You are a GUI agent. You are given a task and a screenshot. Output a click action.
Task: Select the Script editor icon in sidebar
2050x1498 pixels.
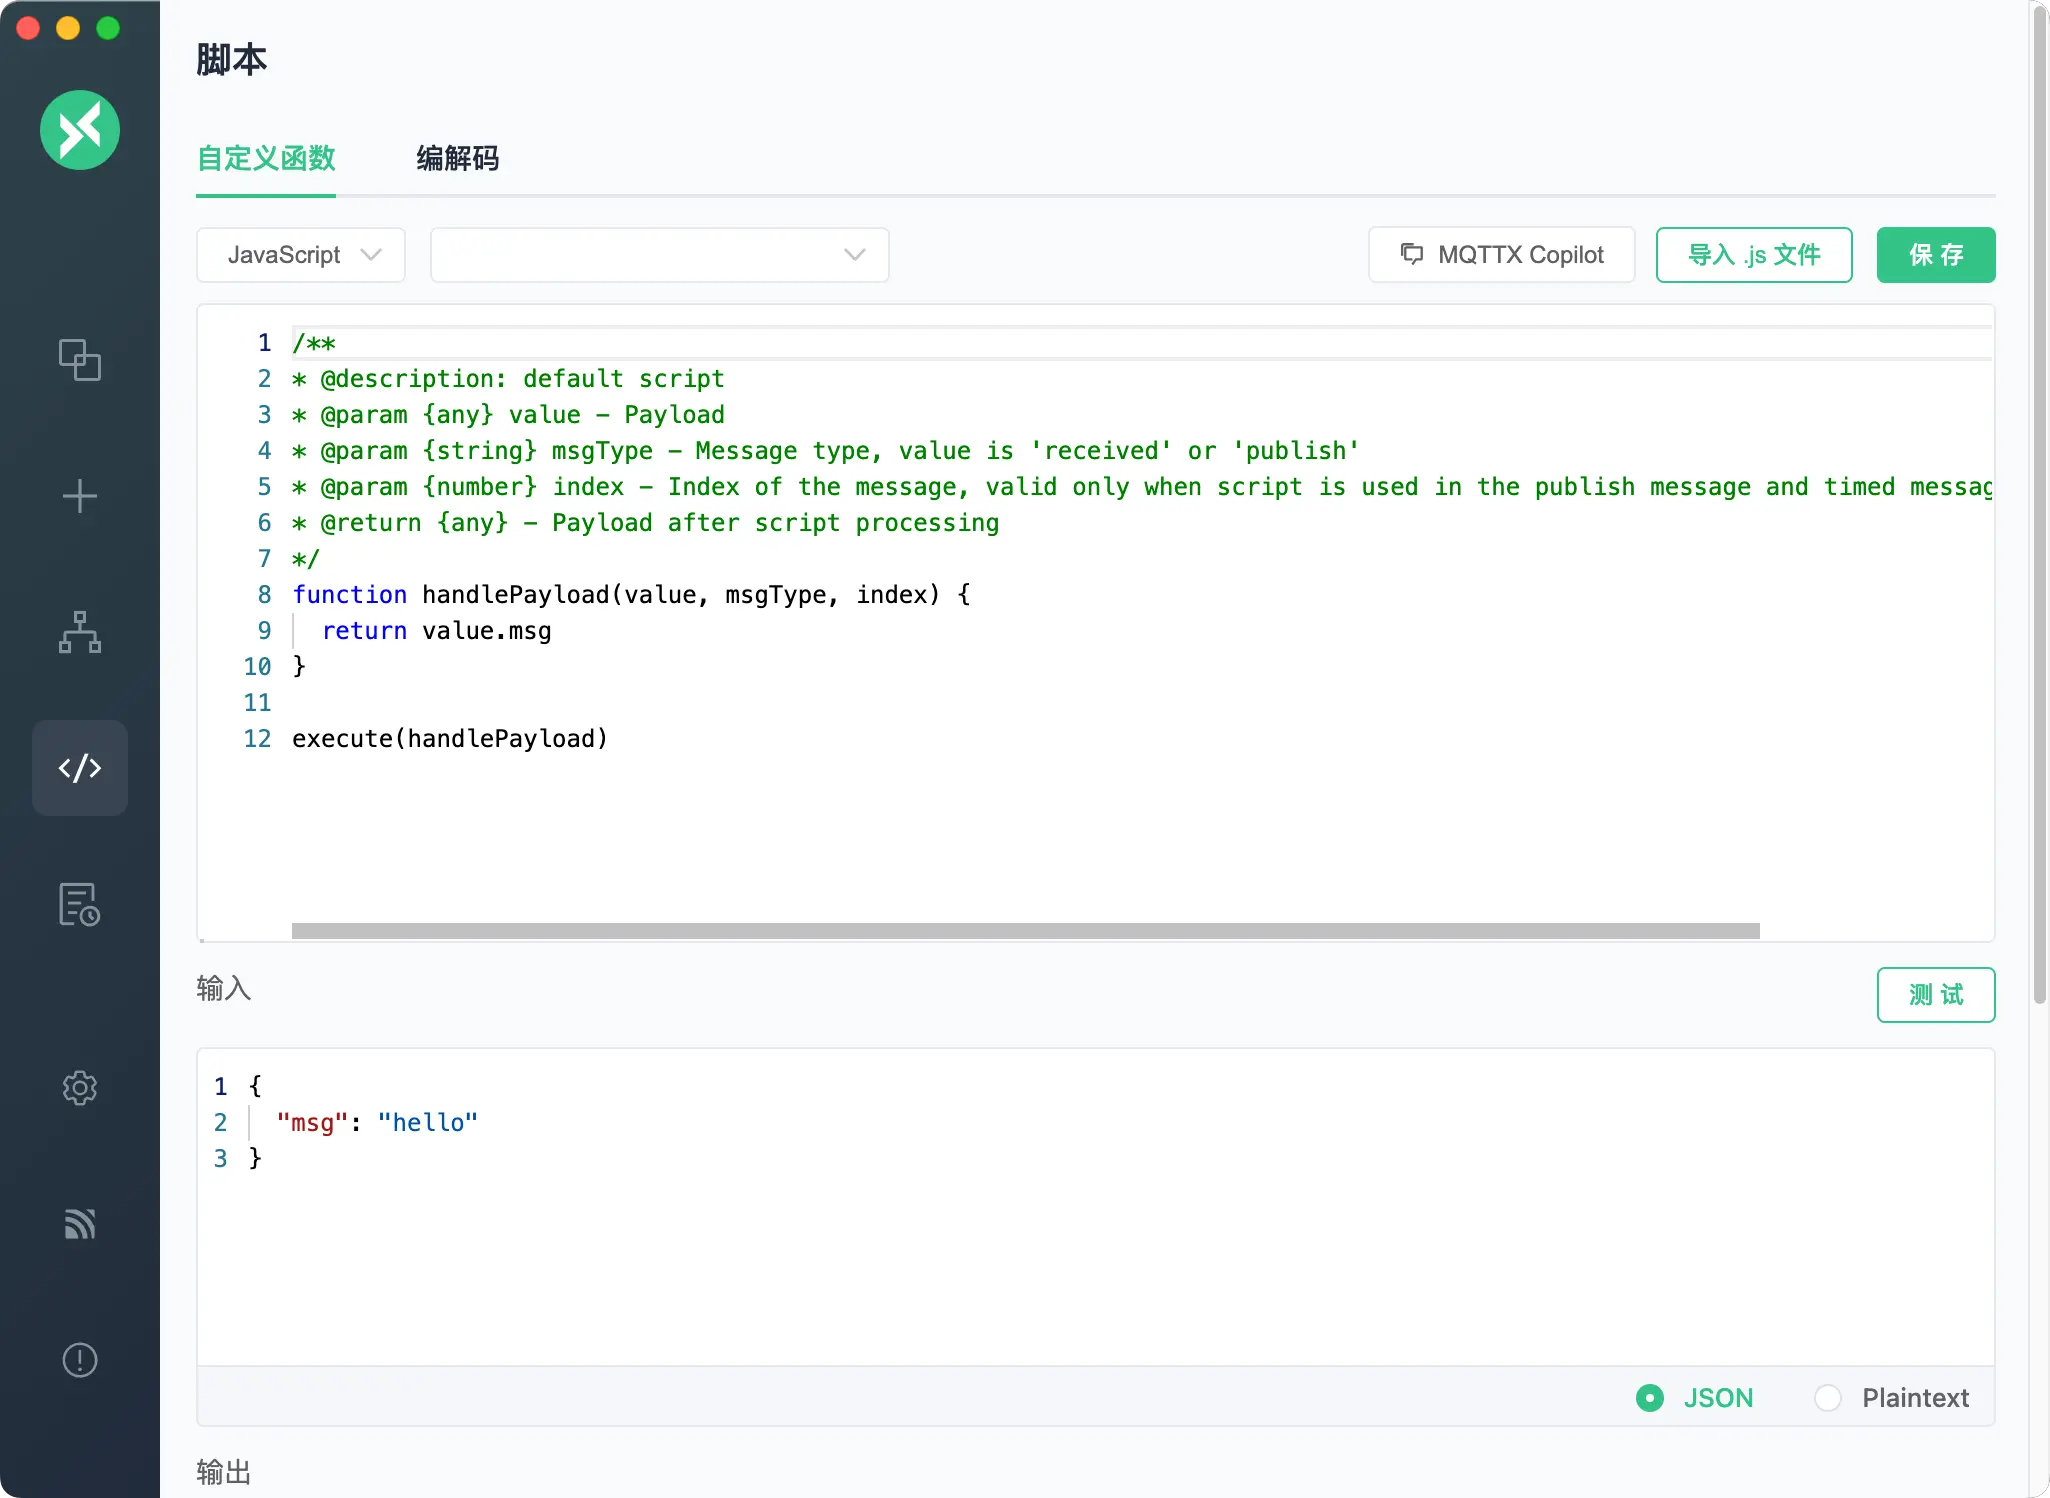pyautogui.click(x=79, y=768)
